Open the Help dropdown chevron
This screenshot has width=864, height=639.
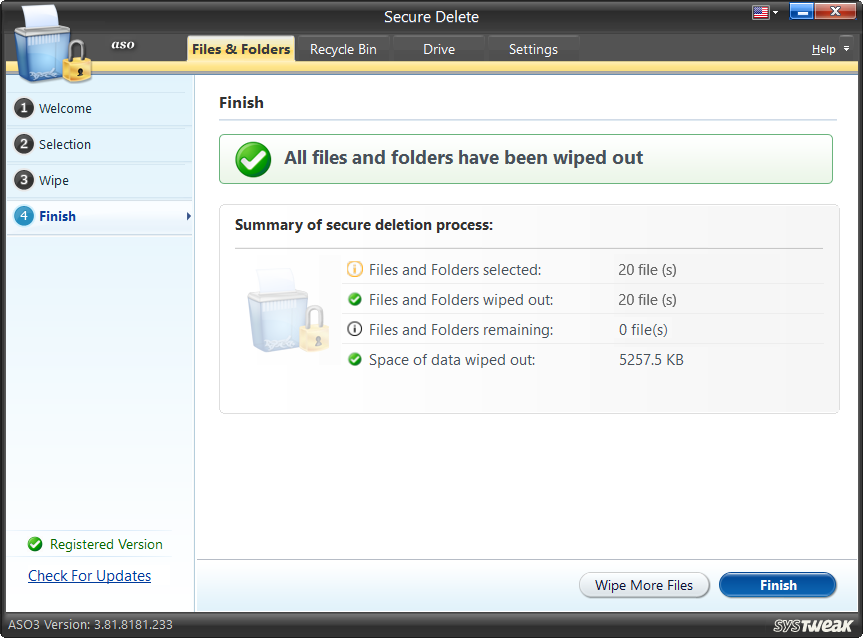pos(844,48)
